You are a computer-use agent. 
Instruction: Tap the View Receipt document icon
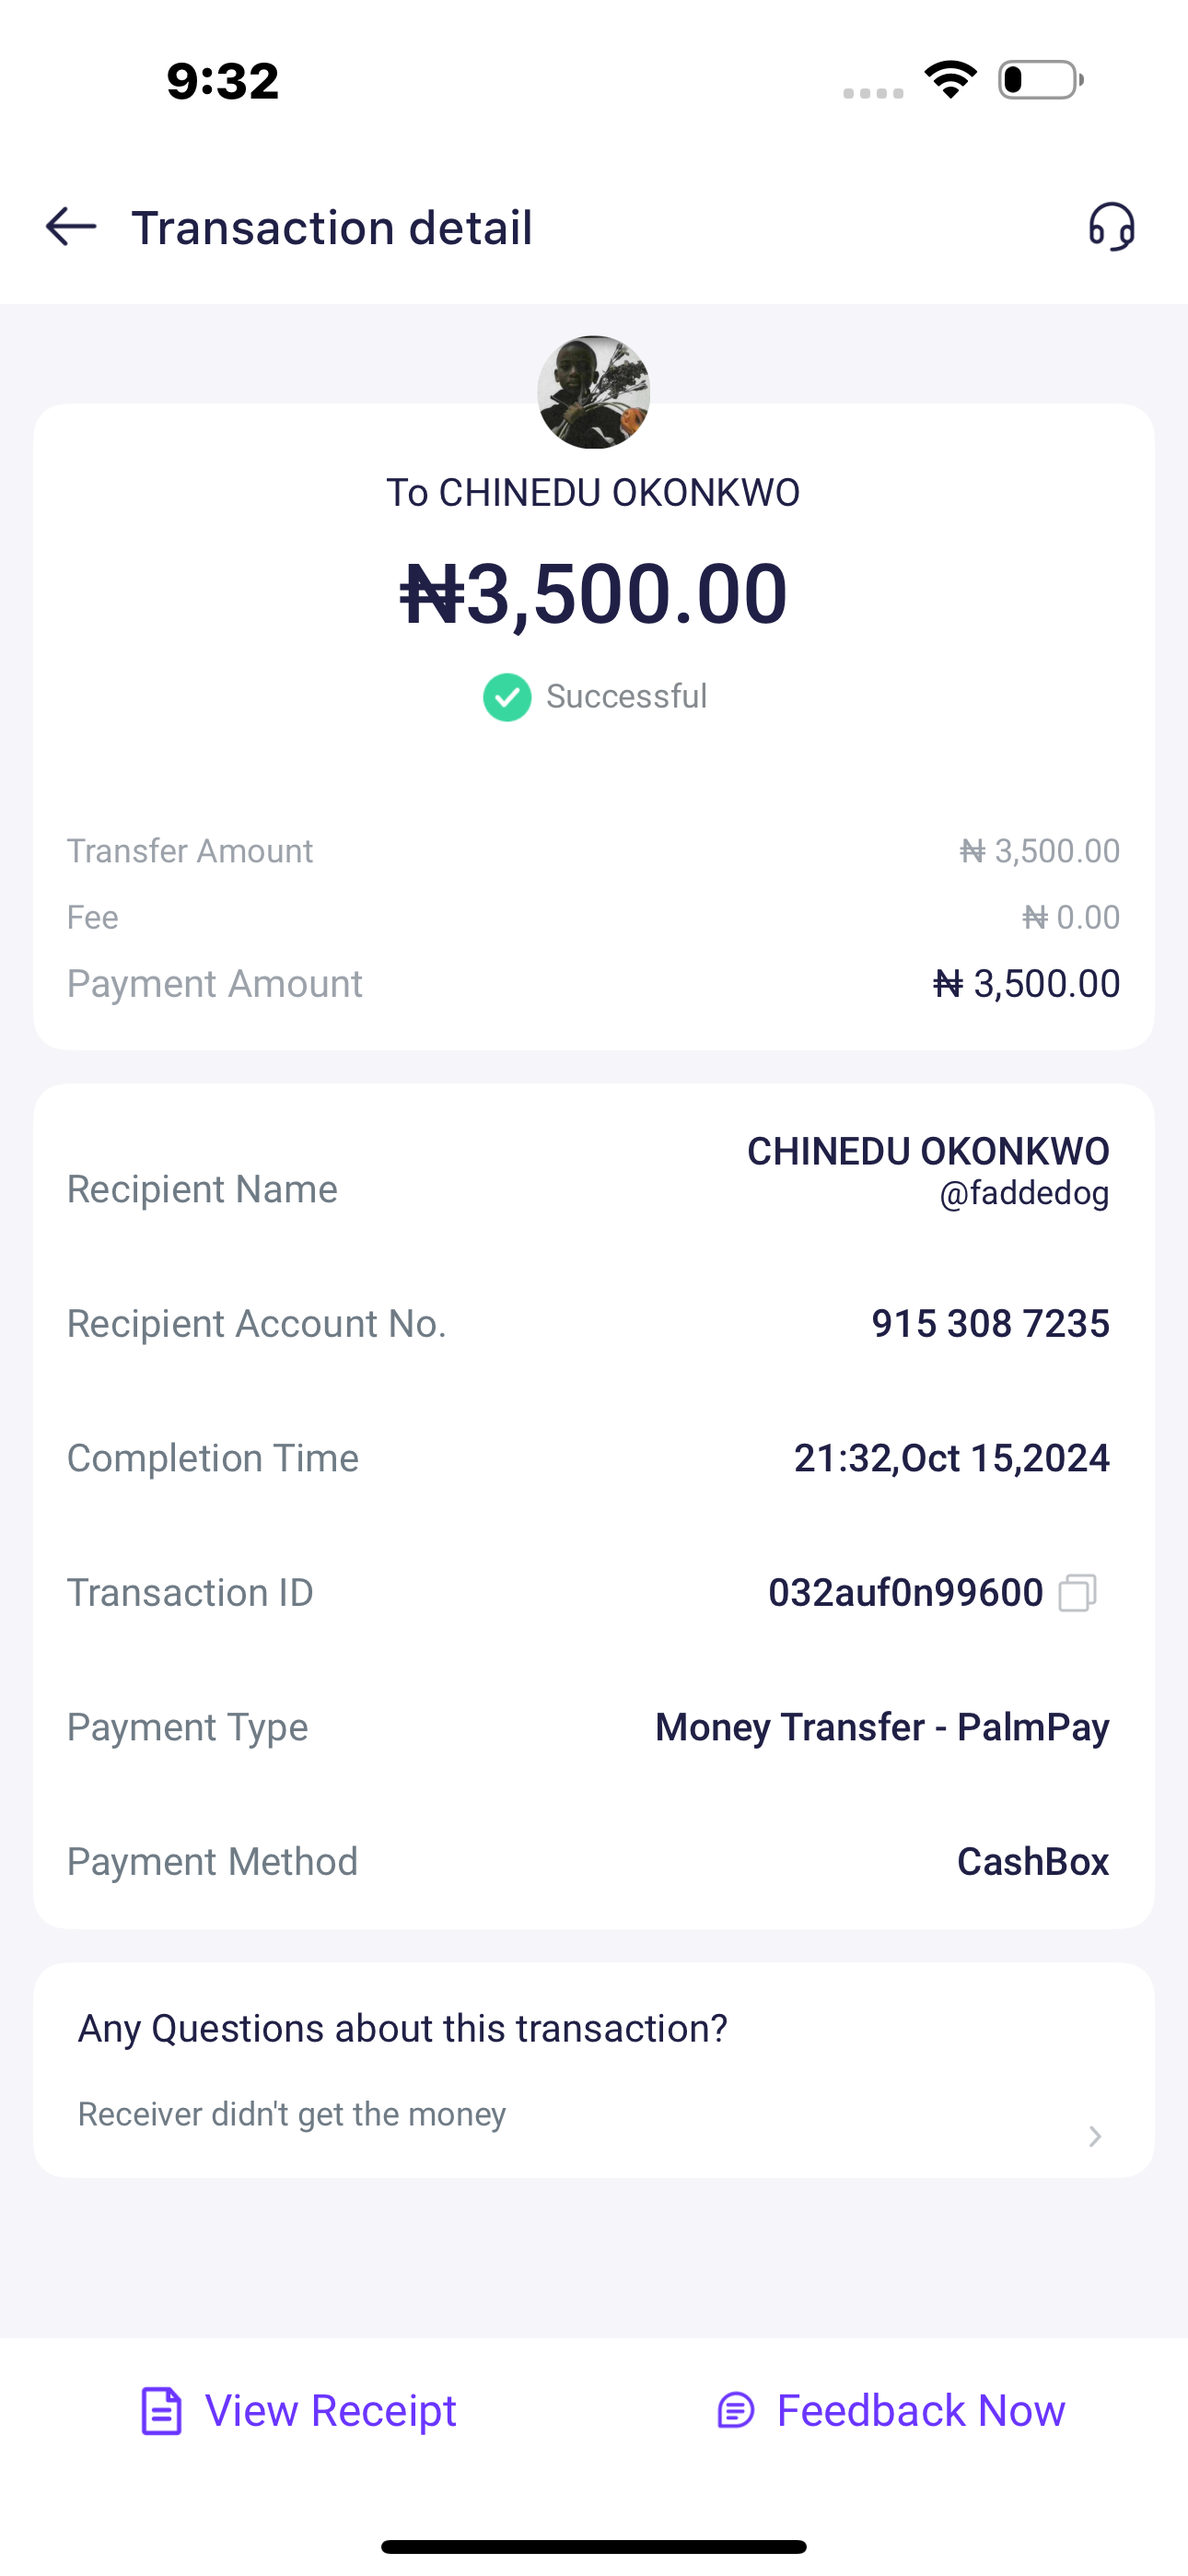(161, 2411)
